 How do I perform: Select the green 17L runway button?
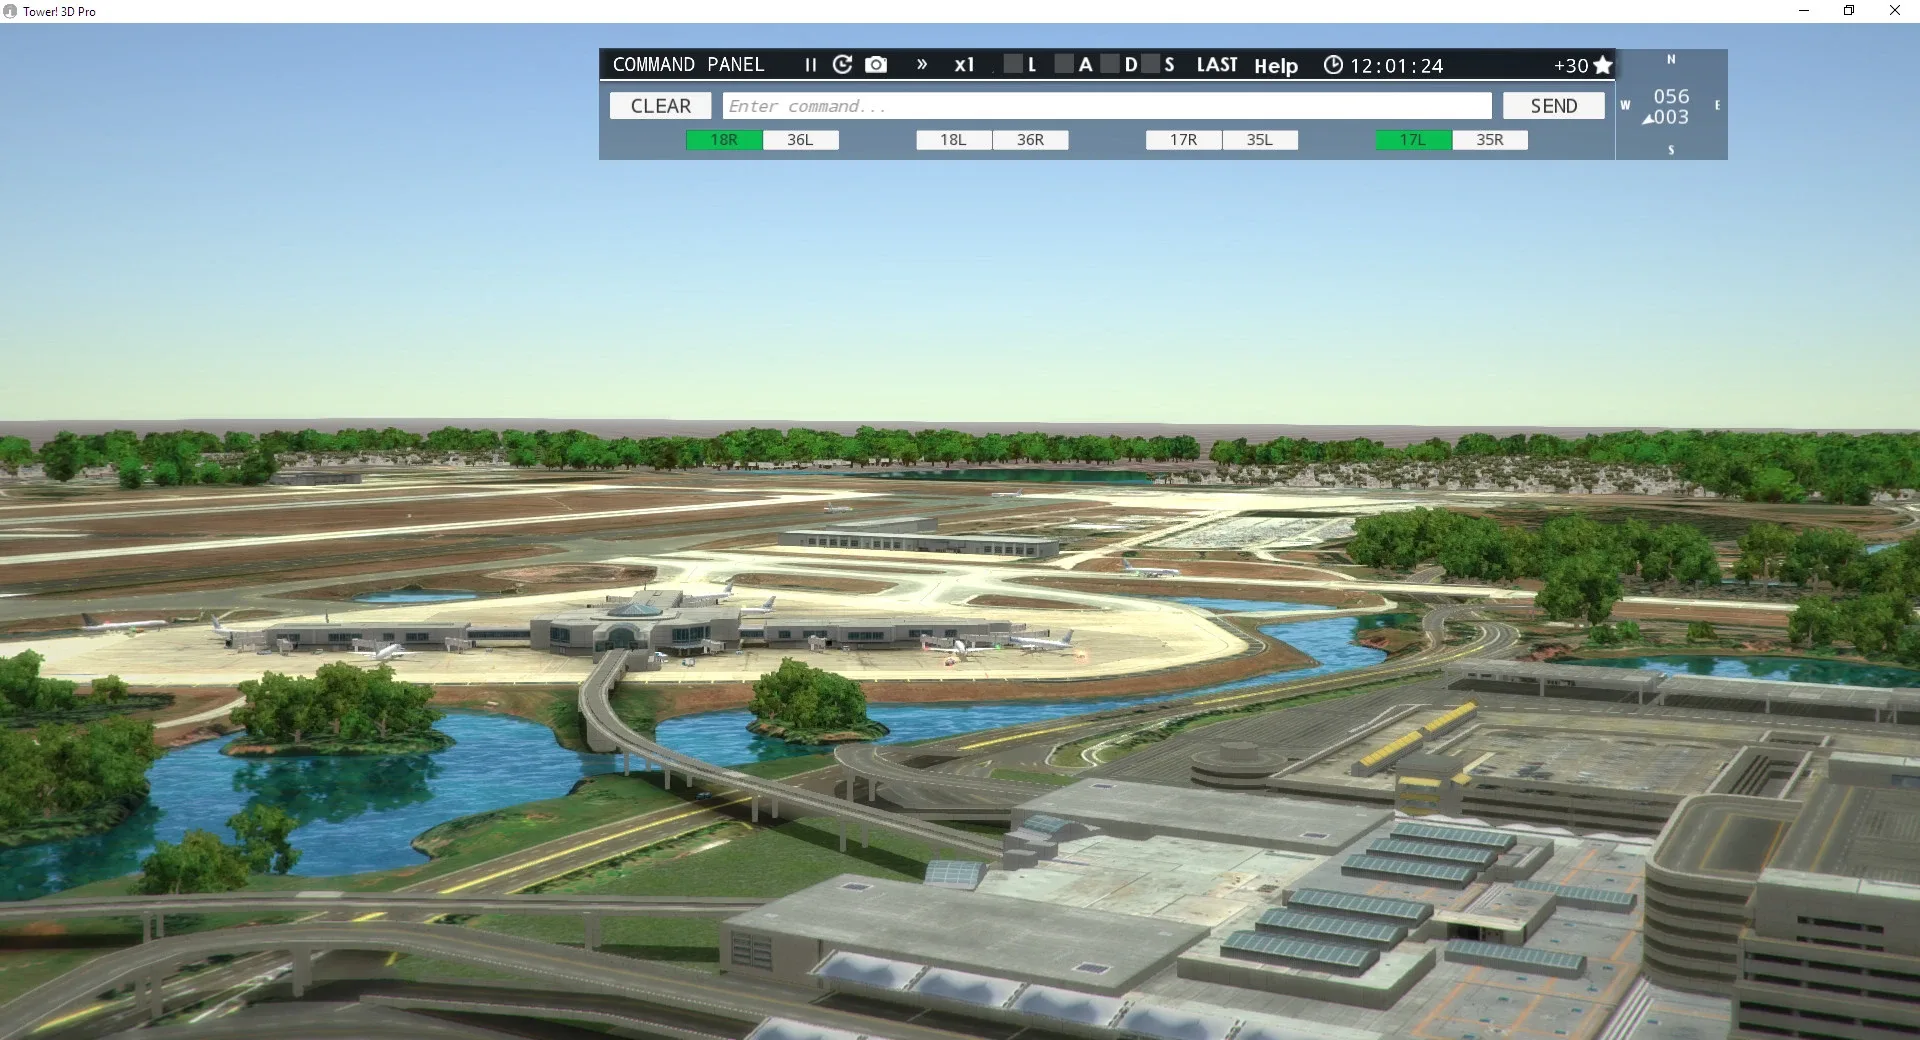[x=1413, y=140]
